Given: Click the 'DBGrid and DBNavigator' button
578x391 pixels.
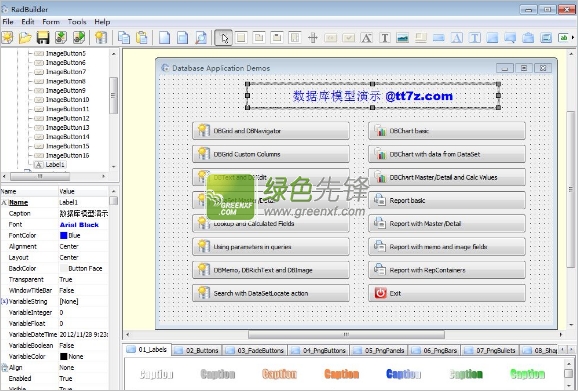Looking at the screenshot, I should coord(271,131).
